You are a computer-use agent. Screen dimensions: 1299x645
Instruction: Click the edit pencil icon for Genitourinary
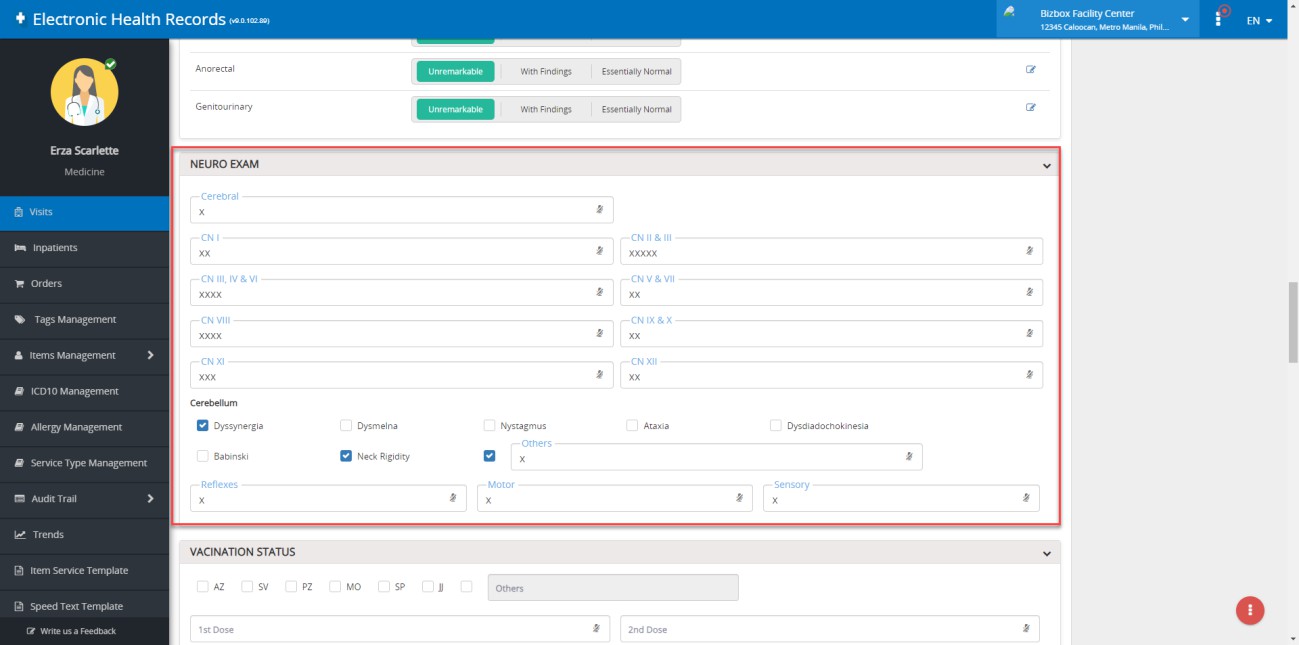(x=1031, y=108)
